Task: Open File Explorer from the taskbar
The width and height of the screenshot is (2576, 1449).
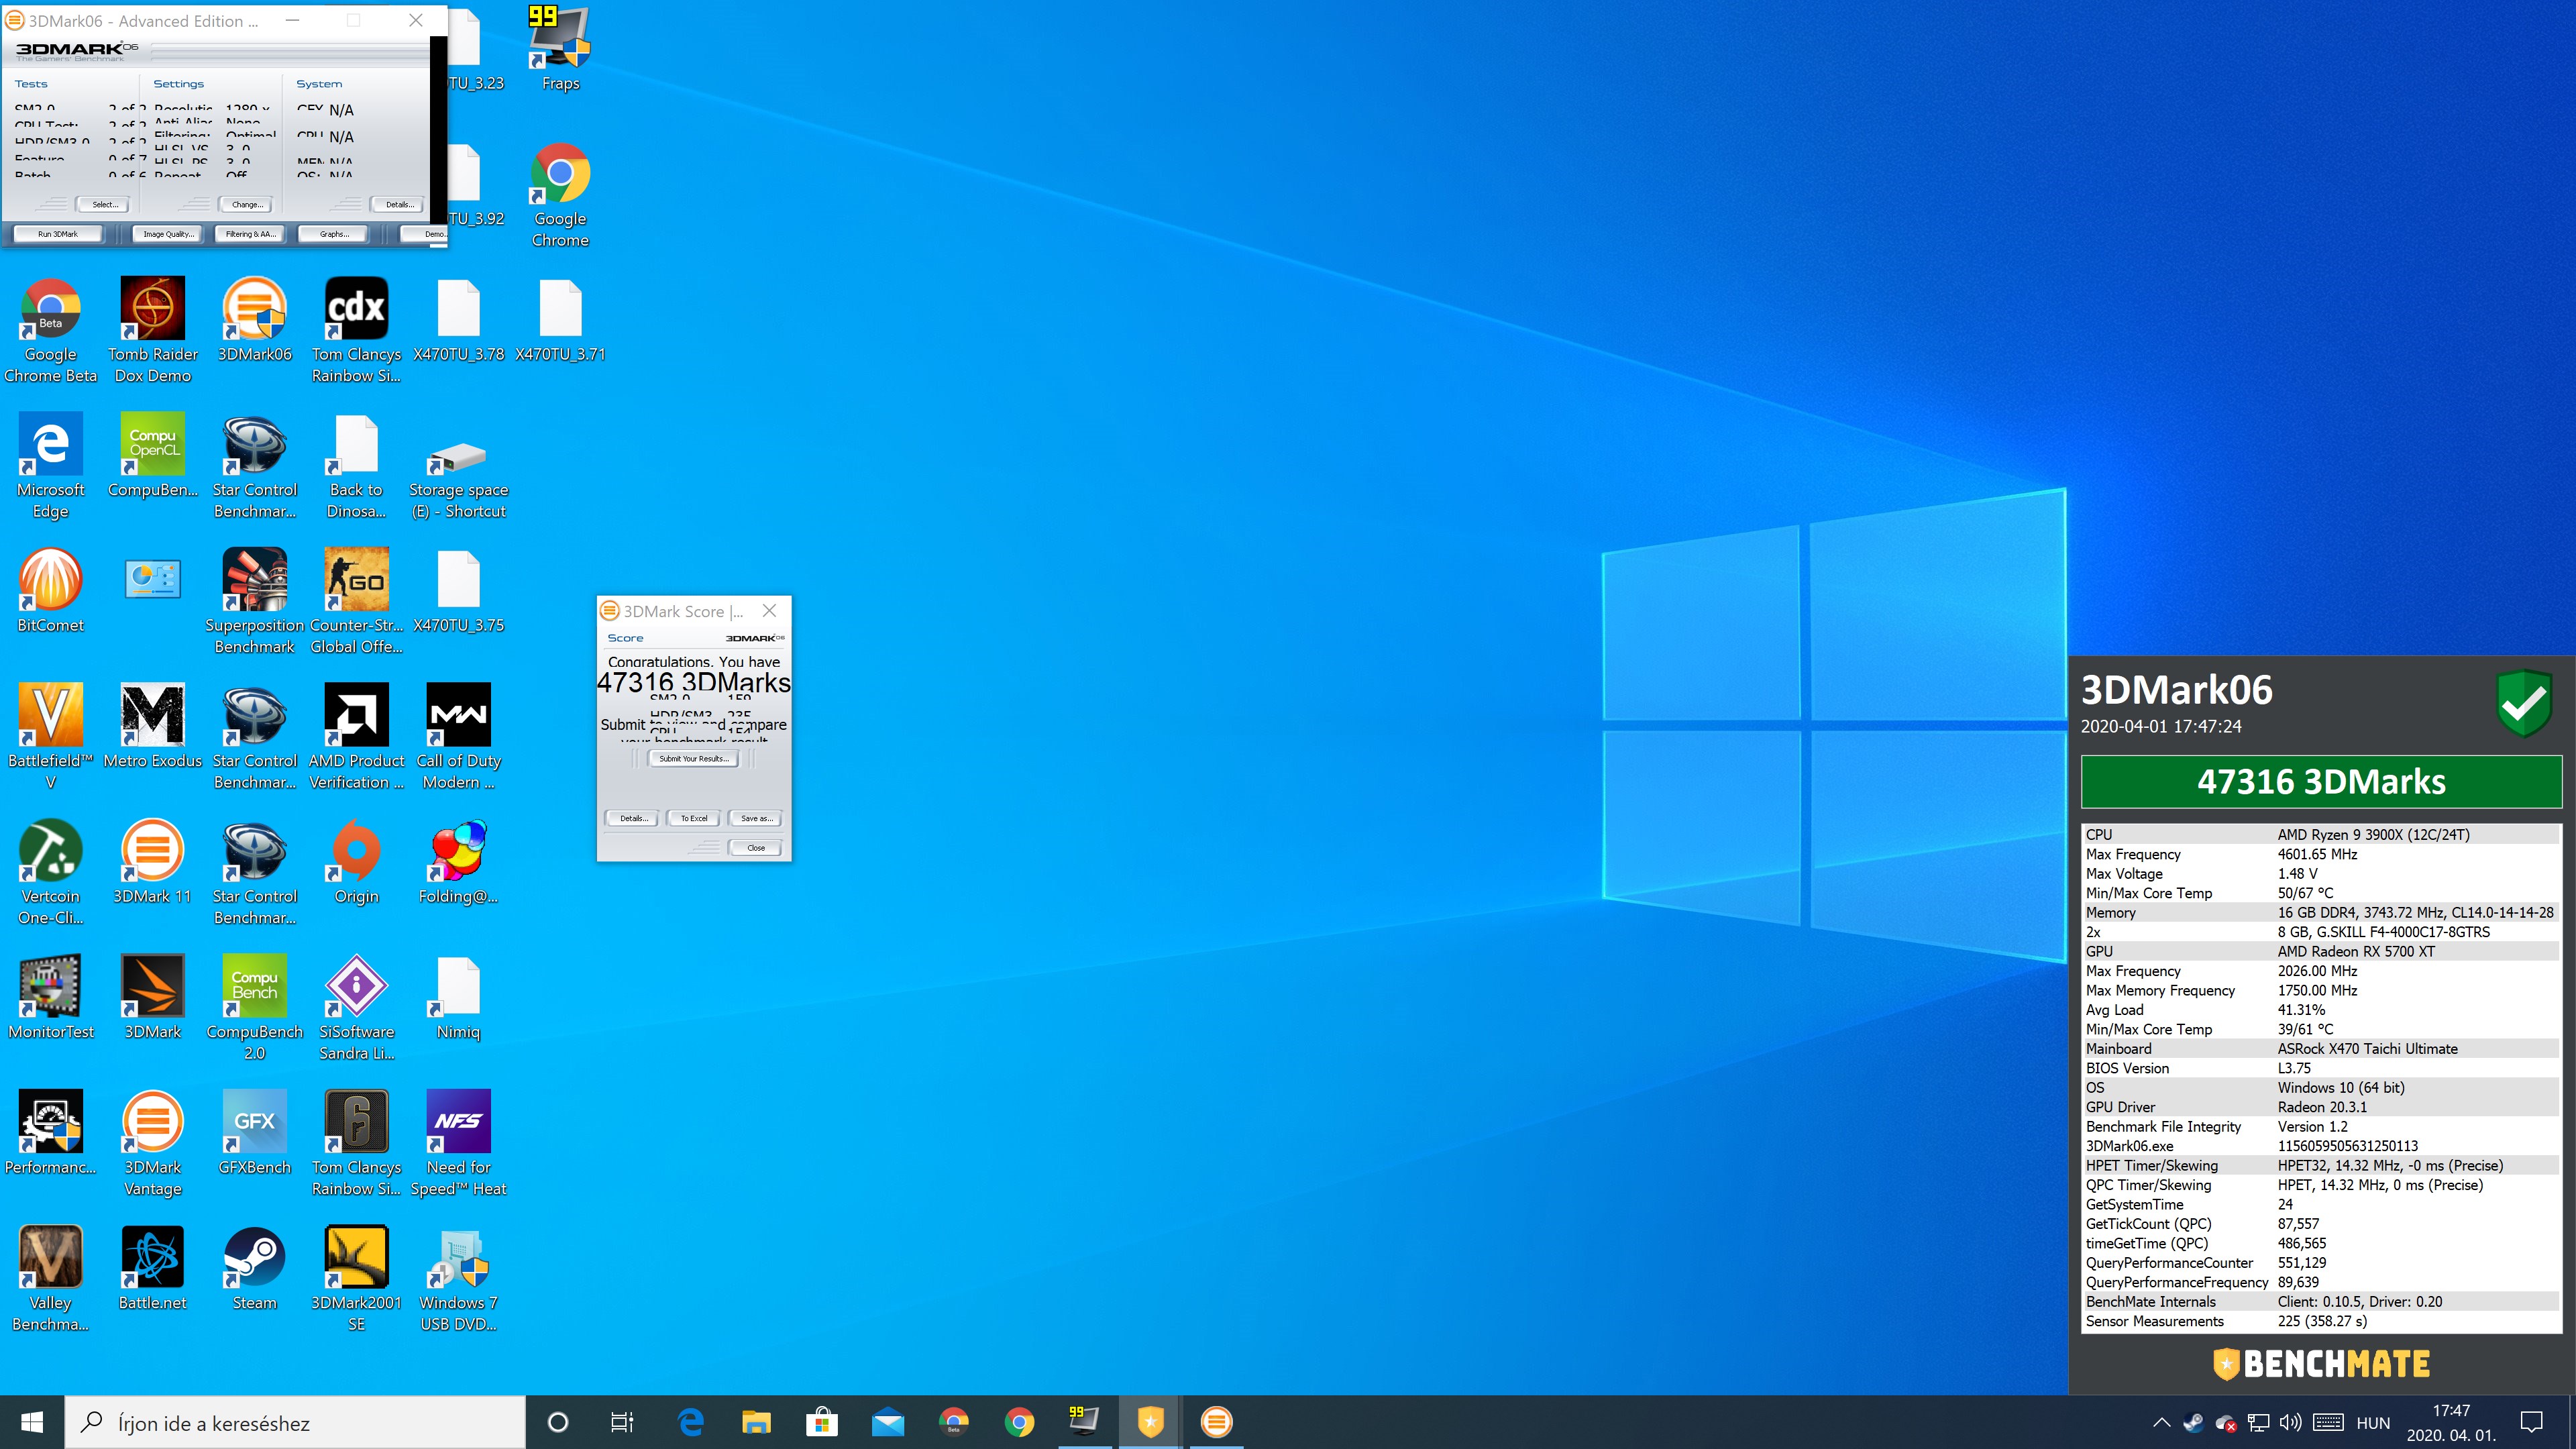Action: [756, 1422]
